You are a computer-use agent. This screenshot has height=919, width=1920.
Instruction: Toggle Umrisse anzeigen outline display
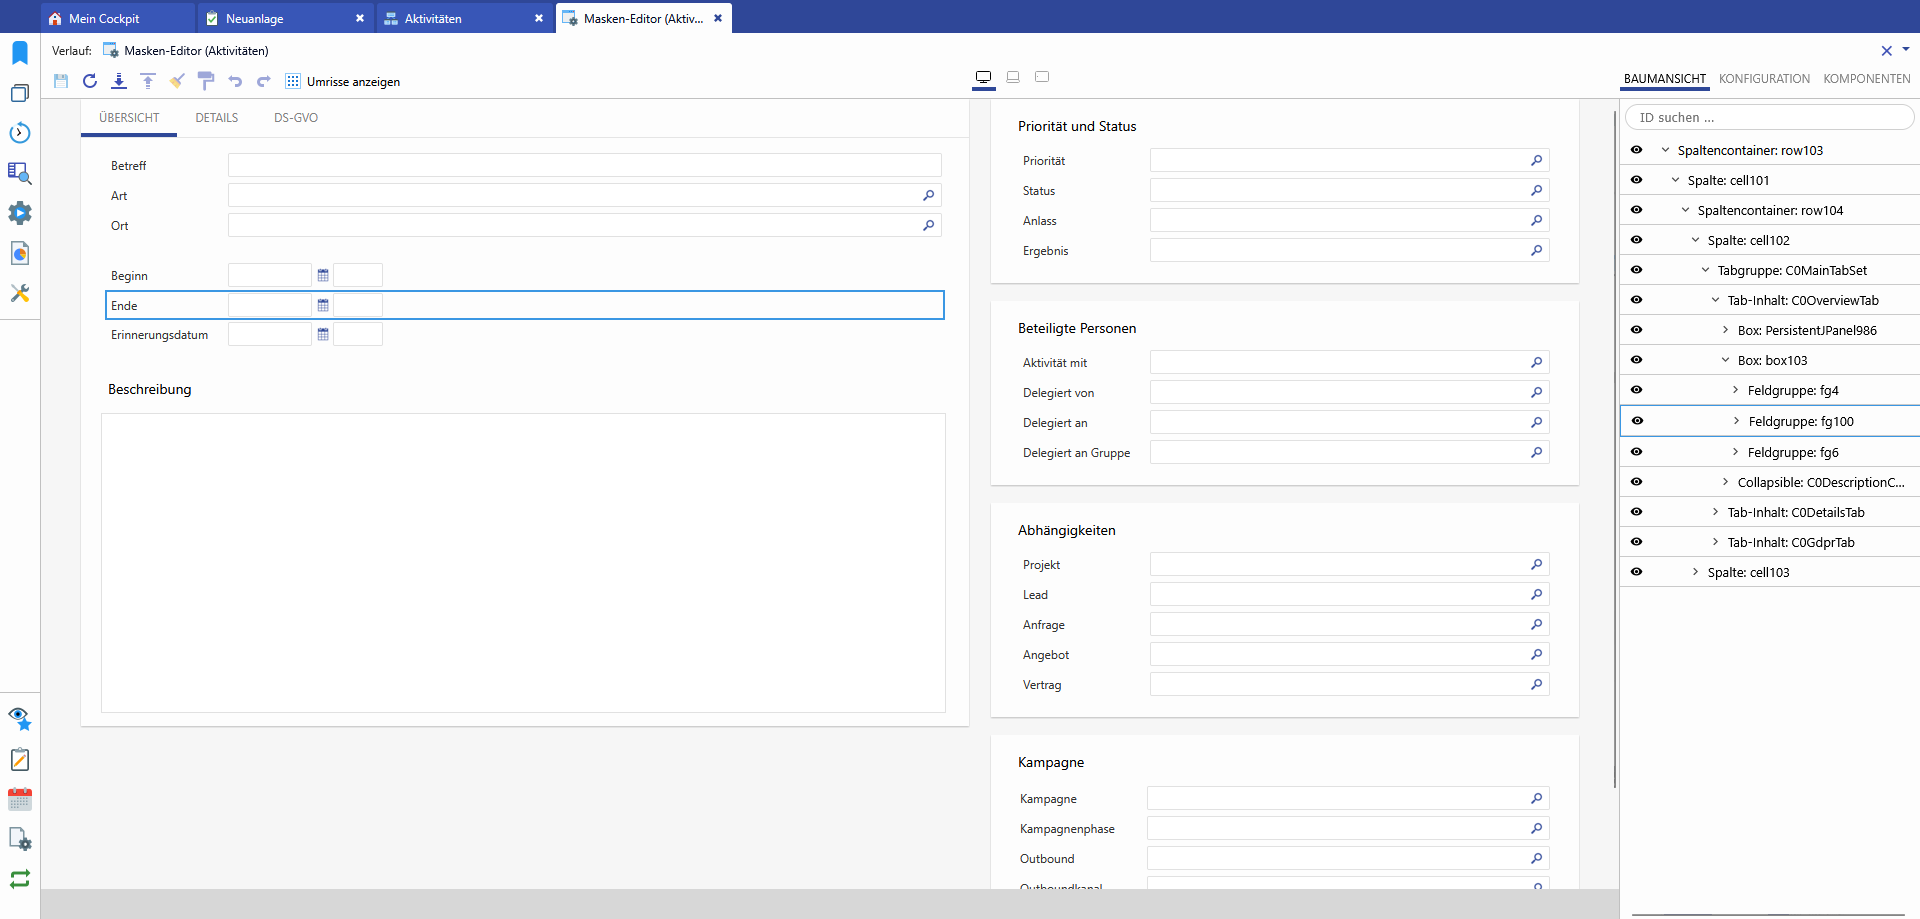click(x=343, y=82)
